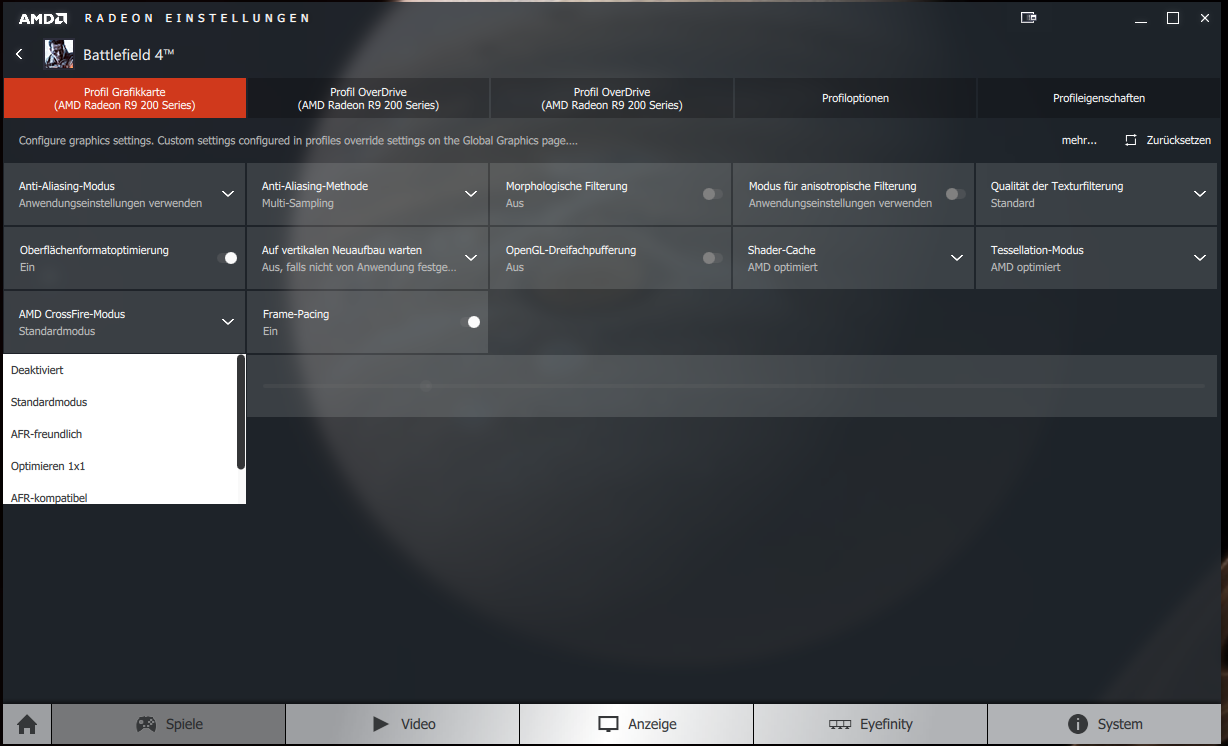Click the monitor icon in Anzeige

point(609,724)
